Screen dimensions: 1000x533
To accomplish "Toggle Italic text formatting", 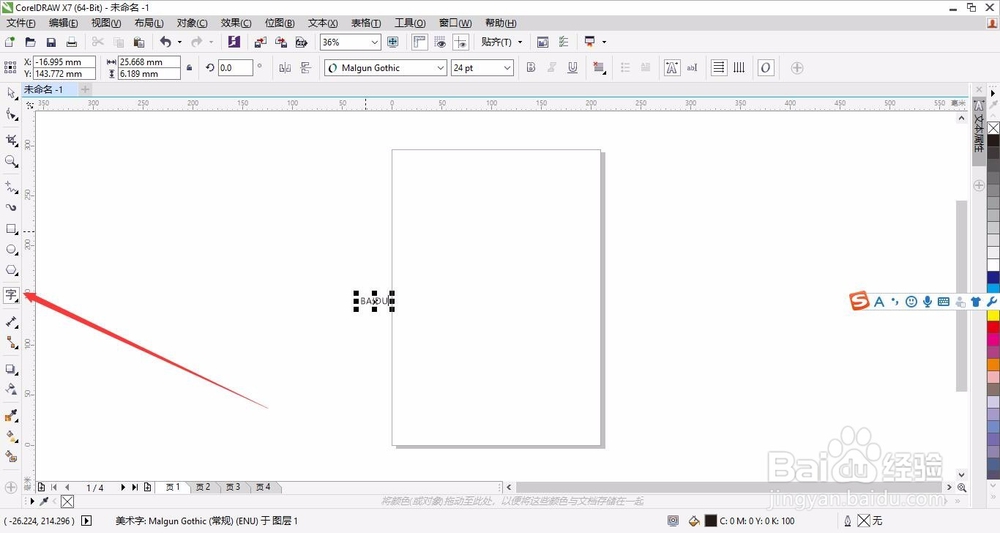I will [552, 68].
